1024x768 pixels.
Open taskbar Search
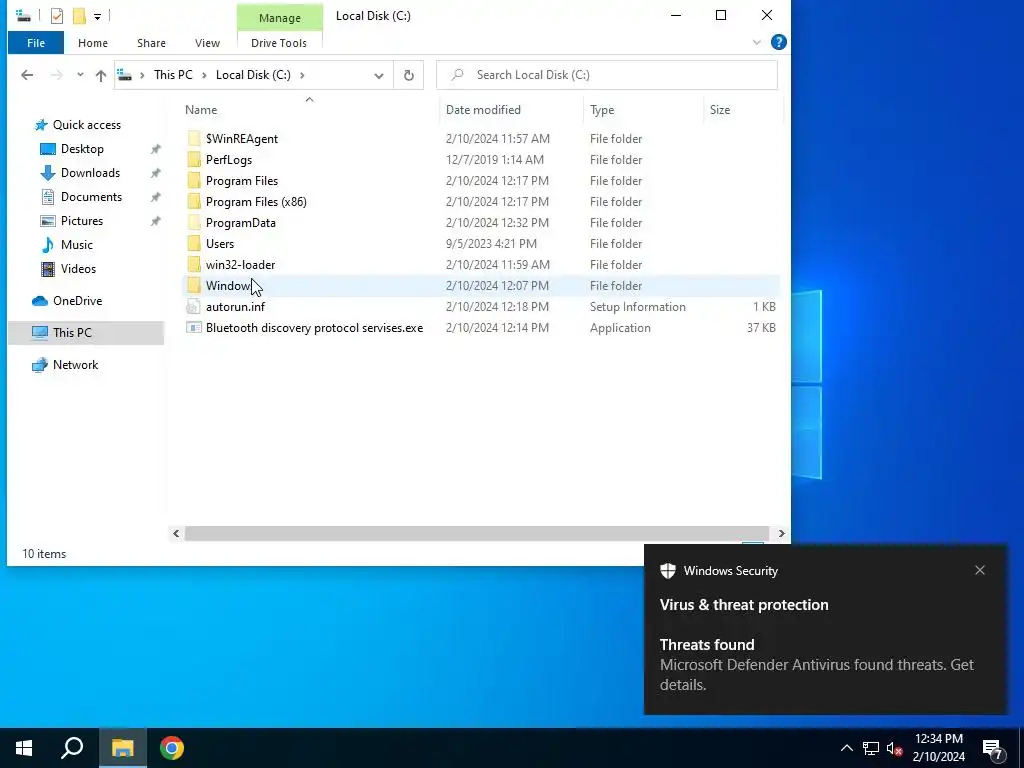click(72, 748)
